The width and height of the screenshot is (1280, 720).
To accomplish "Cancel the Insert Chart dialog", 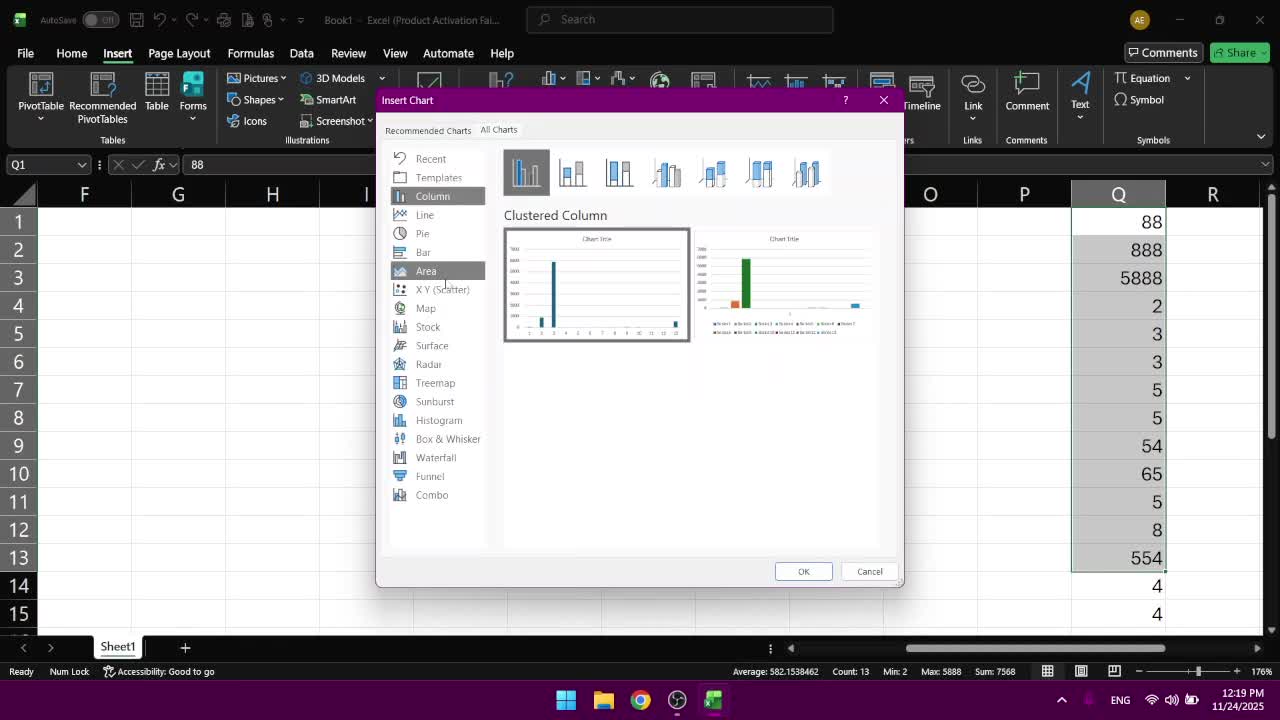I will (869, 572).
